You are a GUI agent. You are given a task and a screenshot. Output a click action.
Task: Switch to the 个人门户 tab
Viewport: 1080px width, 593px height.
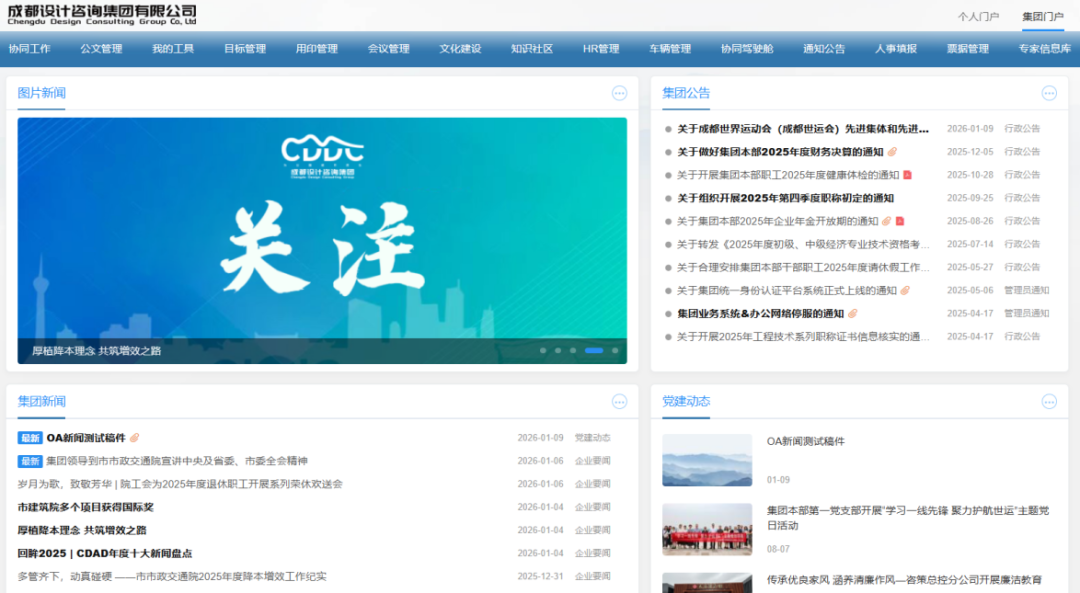pyautogui.click(x=978, y=17)
